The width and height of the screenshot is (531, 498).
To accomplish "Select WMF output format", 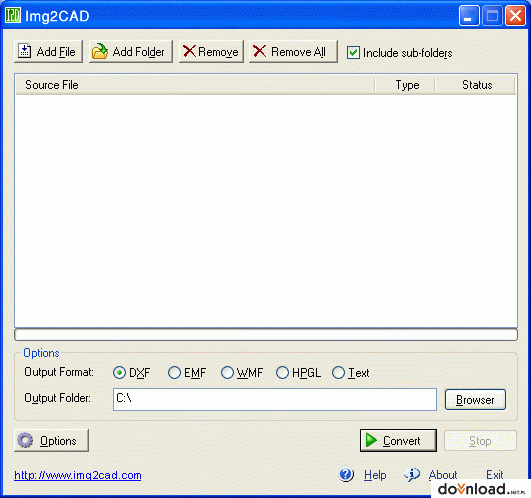I will point(227,372).
